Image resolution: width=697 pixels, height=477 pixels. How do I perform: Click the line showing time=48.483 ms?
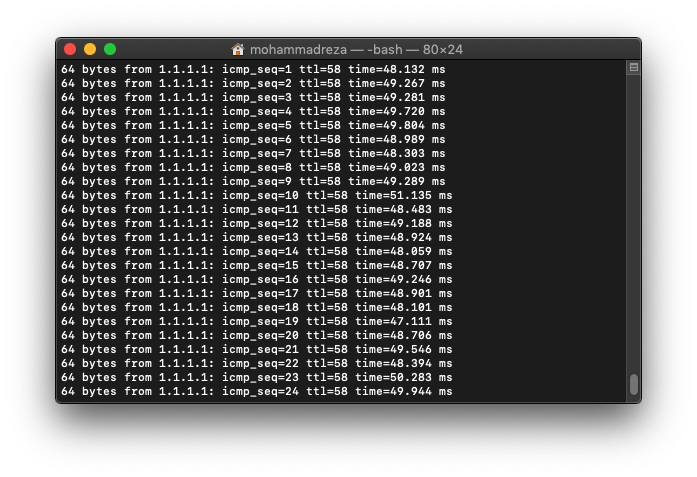[x=257, y=209]
